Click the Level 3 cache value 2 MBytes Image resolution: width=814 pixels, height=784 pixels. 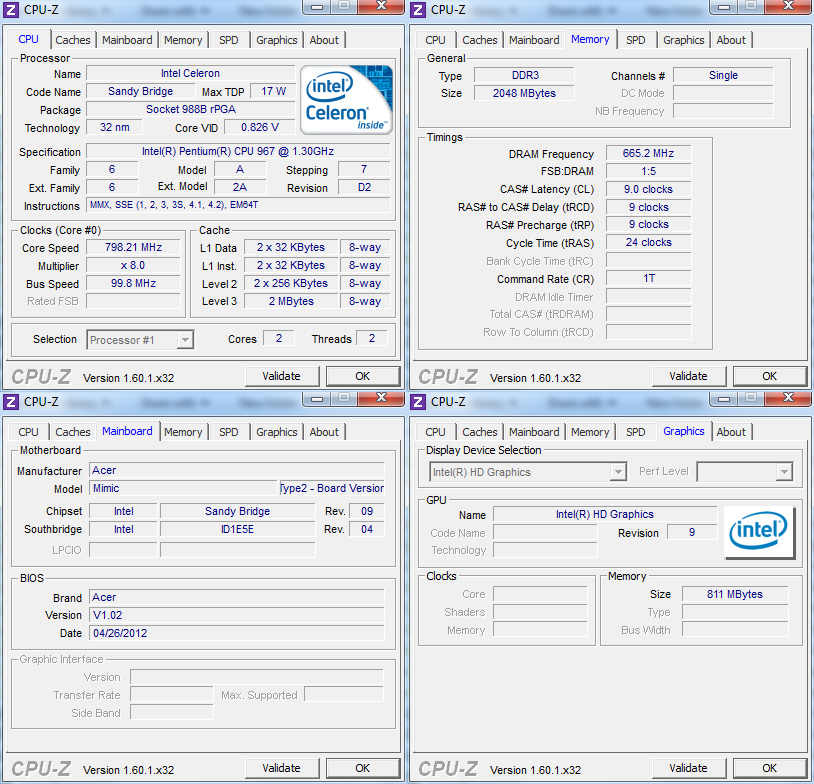pos(291,301)
